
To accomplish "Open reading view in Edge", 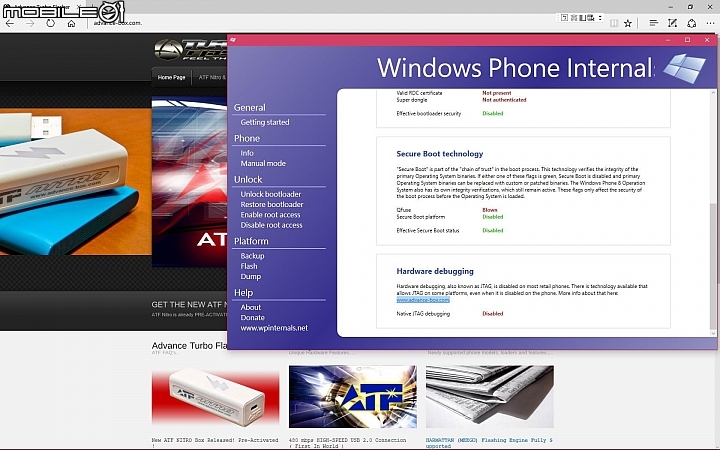I will tap(614, 23).
